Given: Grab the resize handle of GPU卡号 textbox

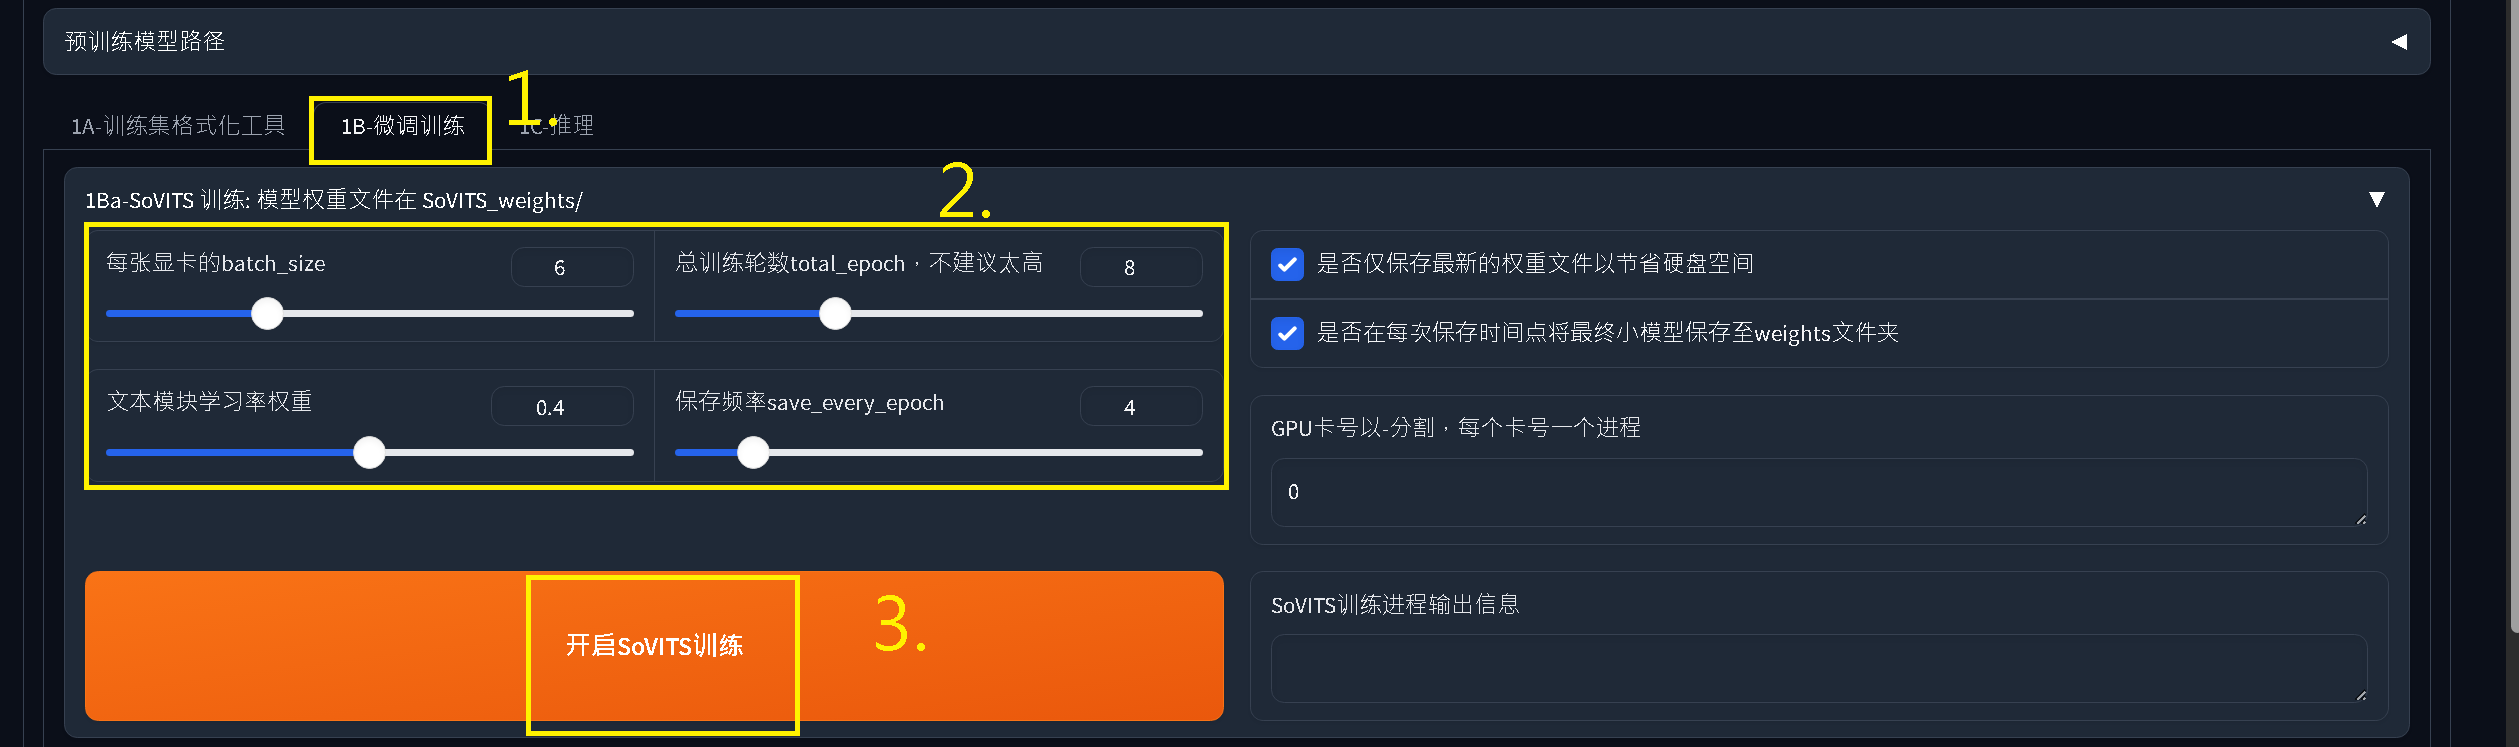Looking at the screenshot, I should click(2360, 519).
